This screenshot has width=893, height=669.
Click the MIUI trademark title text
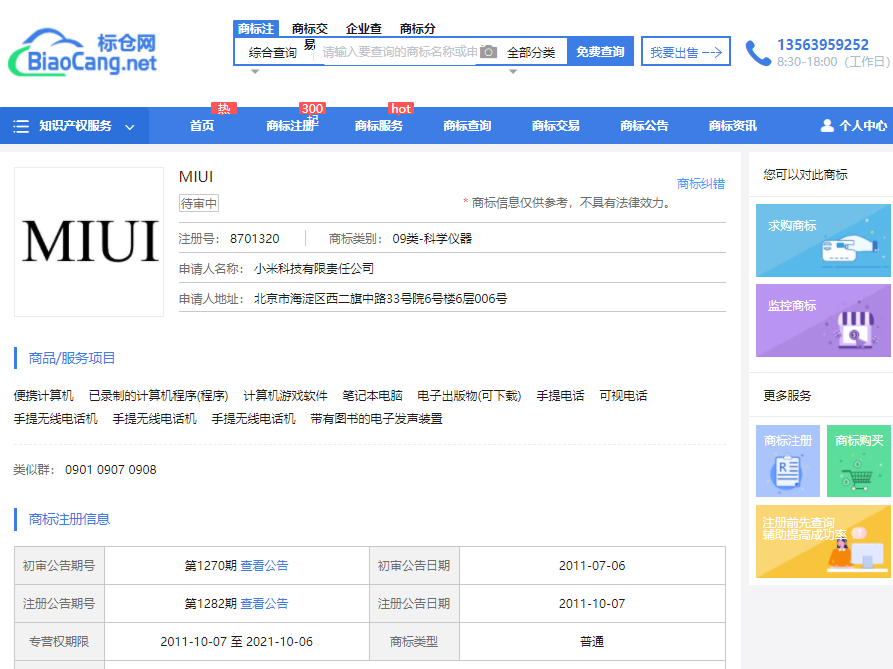(196, 177)
